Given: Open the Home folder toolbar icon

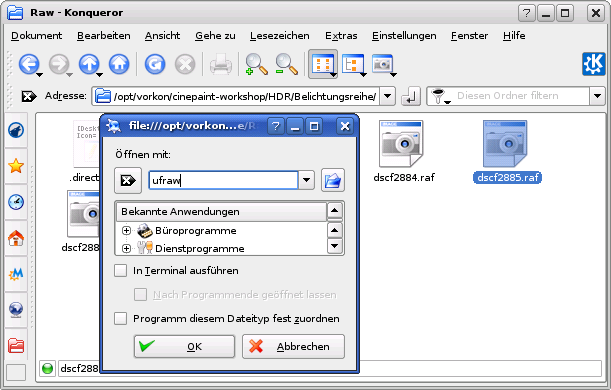Looking at the screenshot, I should click(x=119, y=64).
